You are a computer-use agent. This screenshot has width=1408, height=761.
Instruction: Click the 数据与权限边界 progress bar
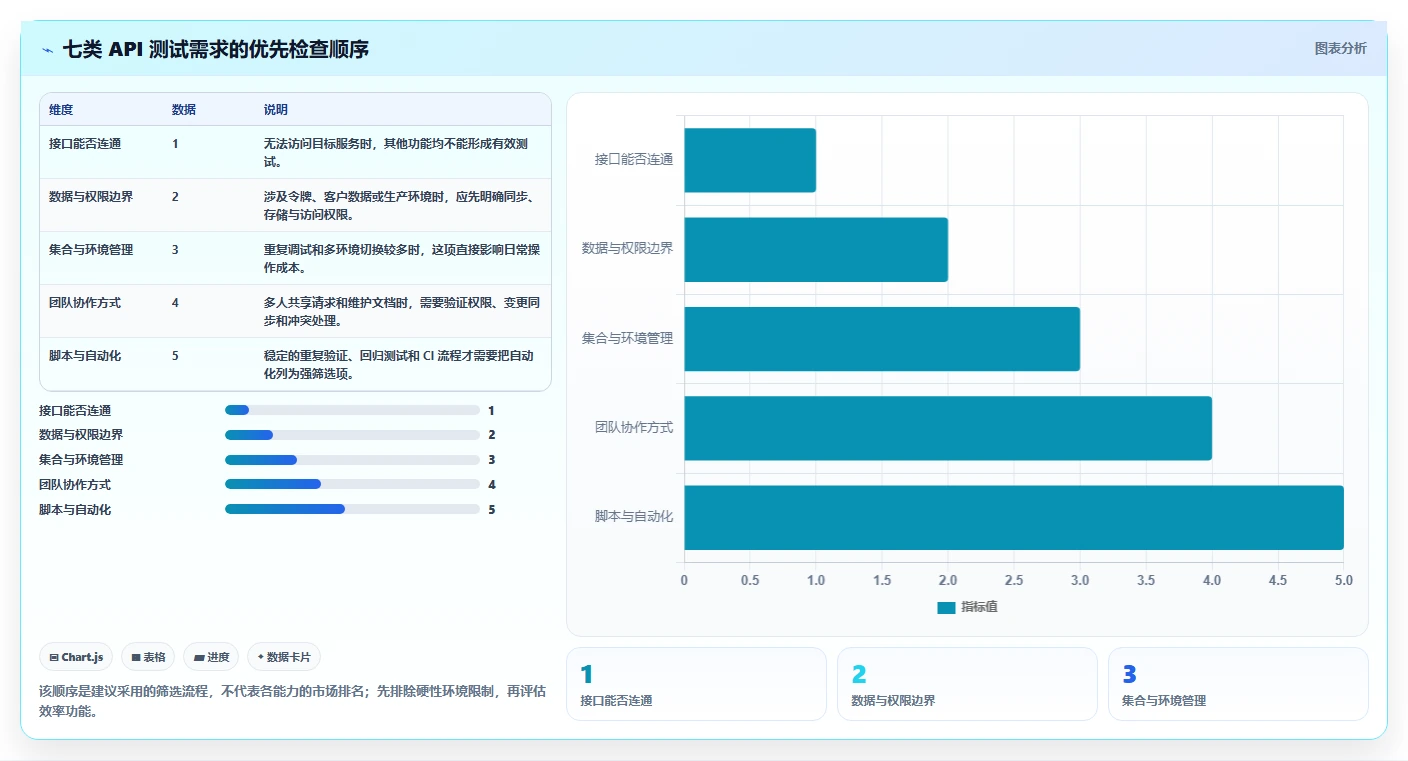tap(352, 435)
